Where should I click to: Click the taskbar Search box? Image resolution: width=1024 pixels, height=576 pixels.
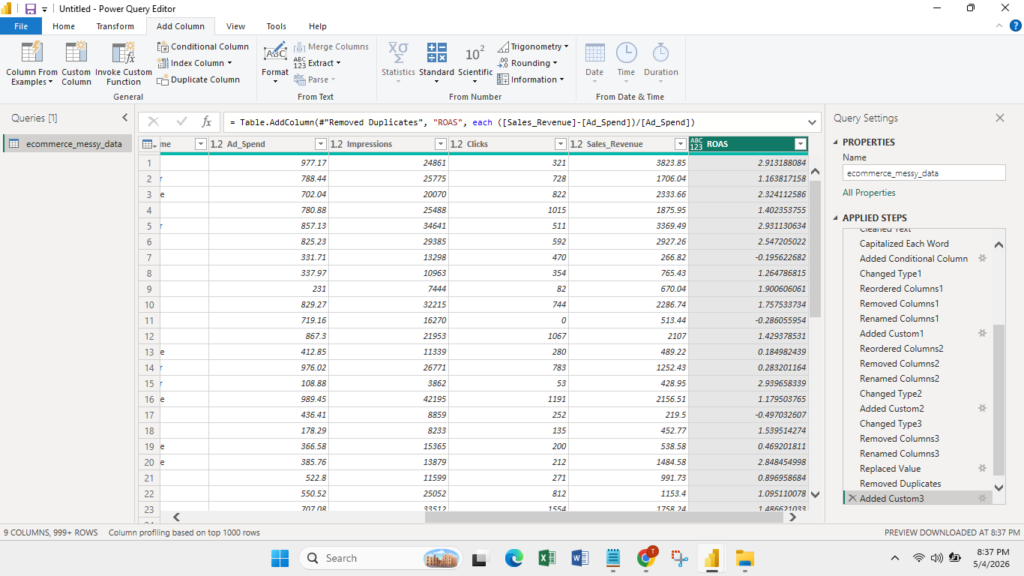click(x=380, y=558)
